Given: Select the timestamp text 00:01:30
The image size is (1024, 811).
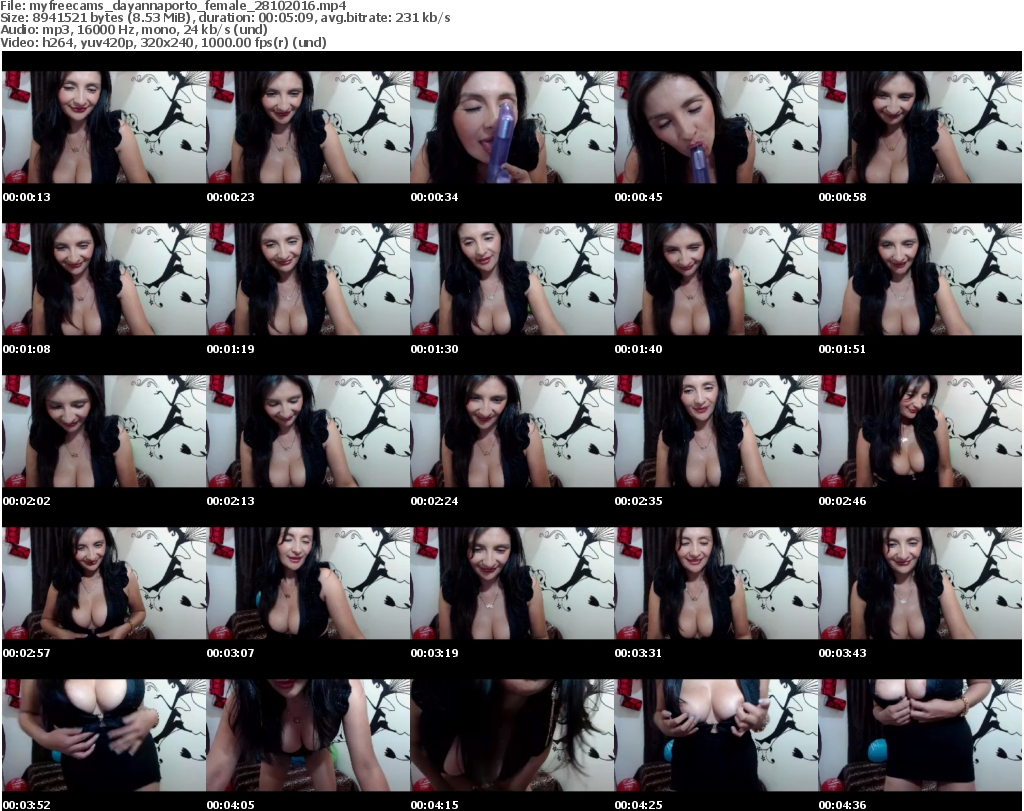Looking at the screenshot, I should tap(434, 349).
